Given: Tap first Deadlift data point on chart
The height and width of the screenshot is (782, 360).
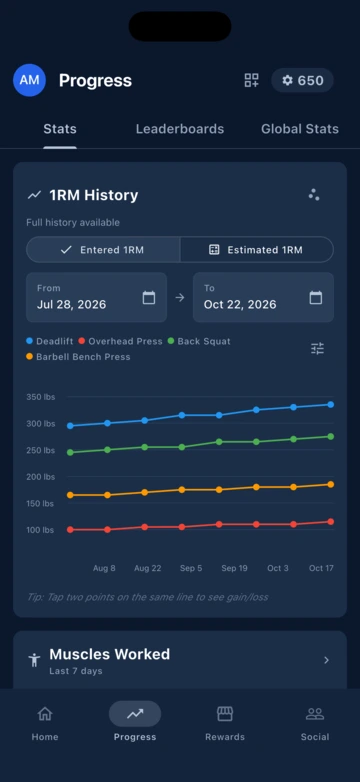Looking at the screenshot, I should click(70, 426).
